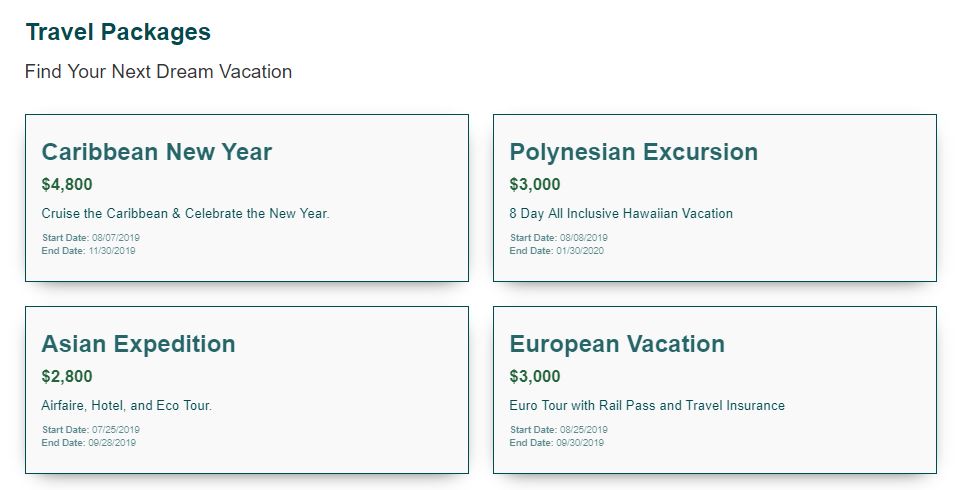Click the Travel Packages page heading
Viewport: 964px width, 490px height.
[118, 32]
